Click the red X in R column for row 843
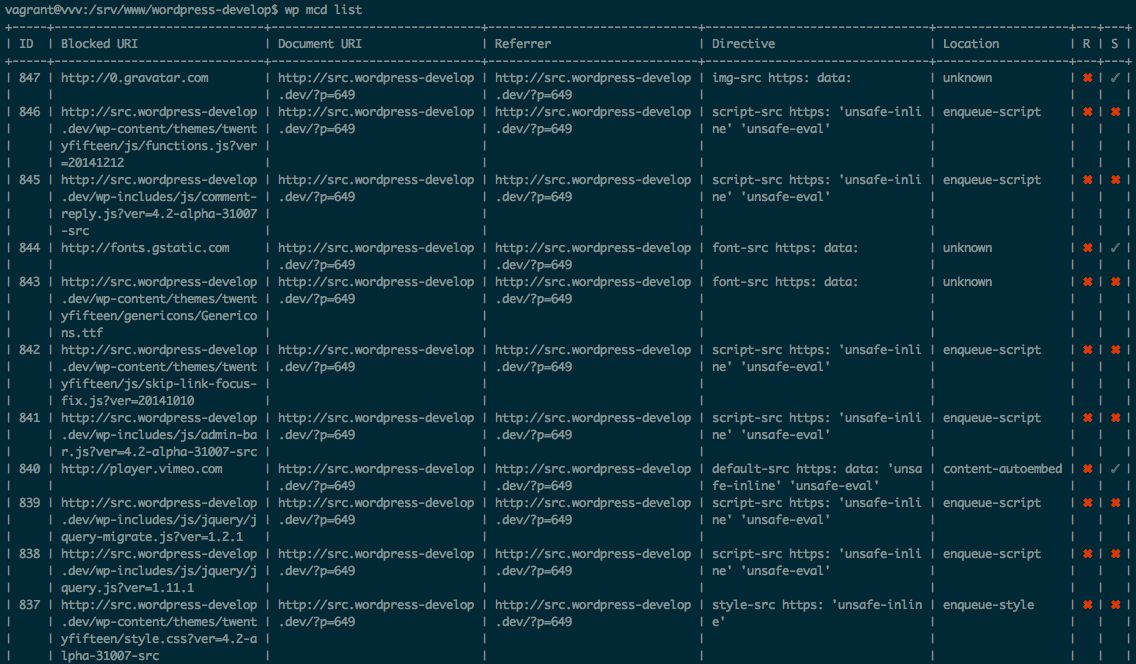 coord(1087,282)
